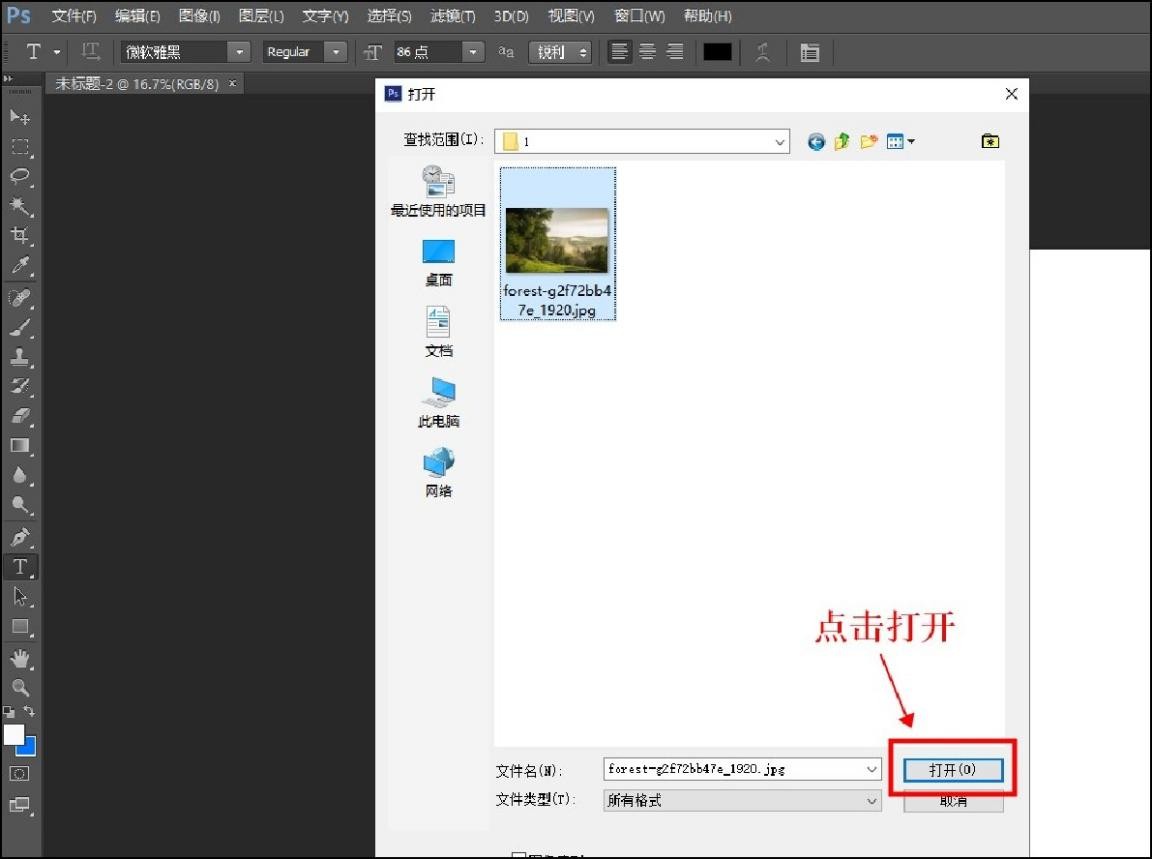This screenshot has height=859, width=1152.
Task: Switch to the 未标题-2 document tab
Action: 135,84
